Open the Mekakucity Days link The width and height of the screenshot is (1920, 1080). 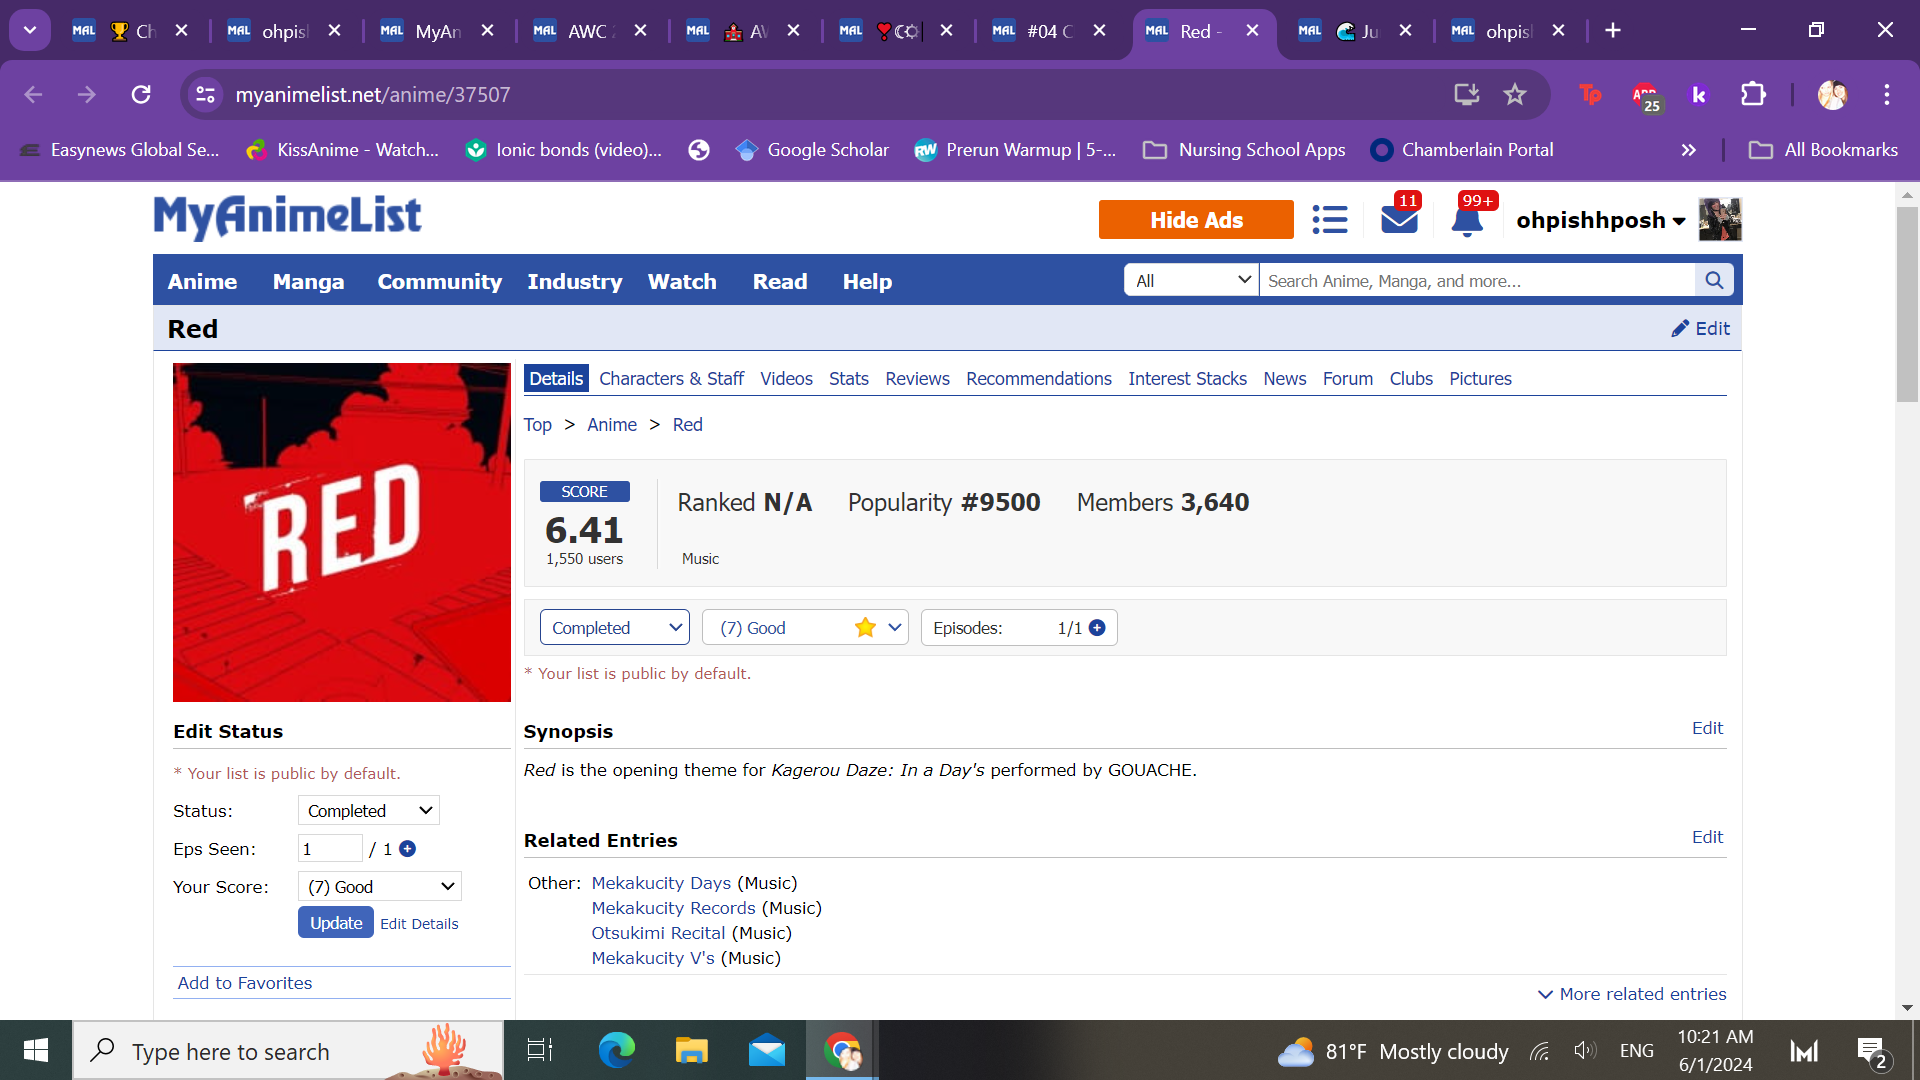click(661, 883)
